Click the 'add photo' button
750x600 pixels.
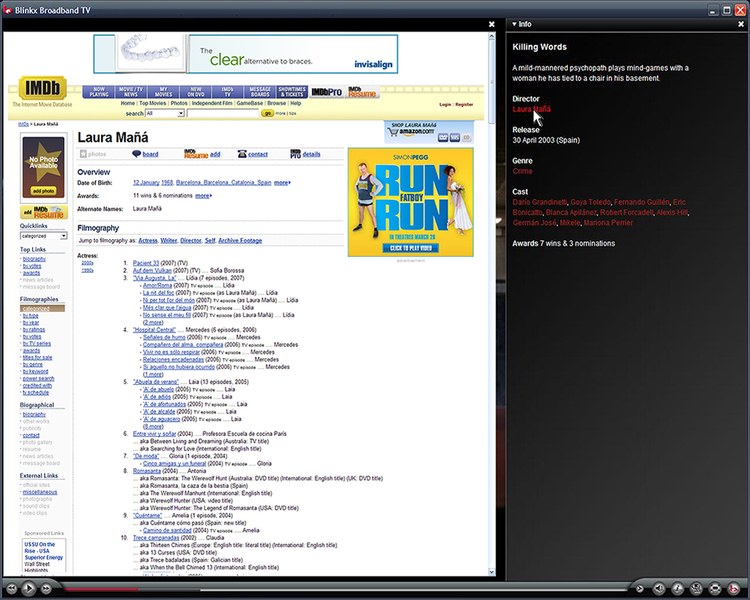(x=43, y=191)
